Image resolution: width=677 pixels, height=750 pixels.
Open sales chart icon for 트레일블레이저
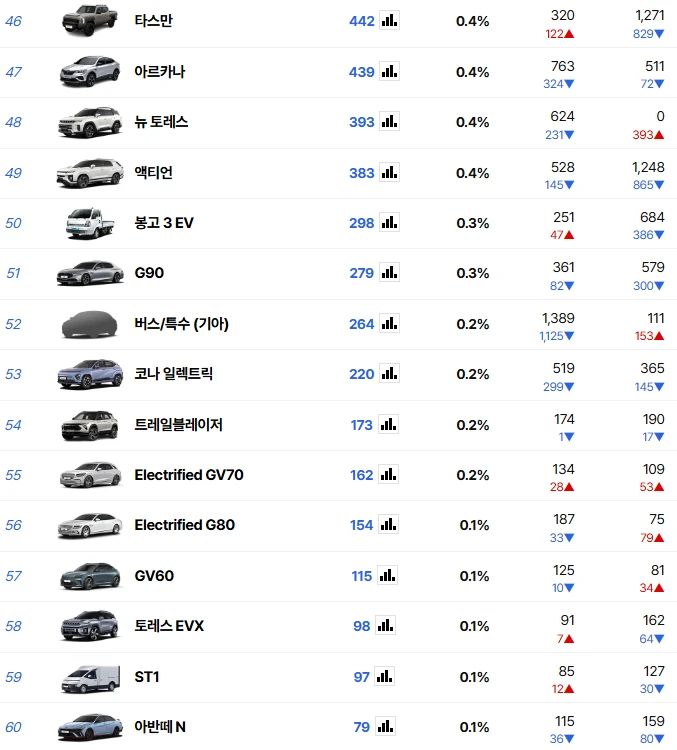click(x=388, y=424)
